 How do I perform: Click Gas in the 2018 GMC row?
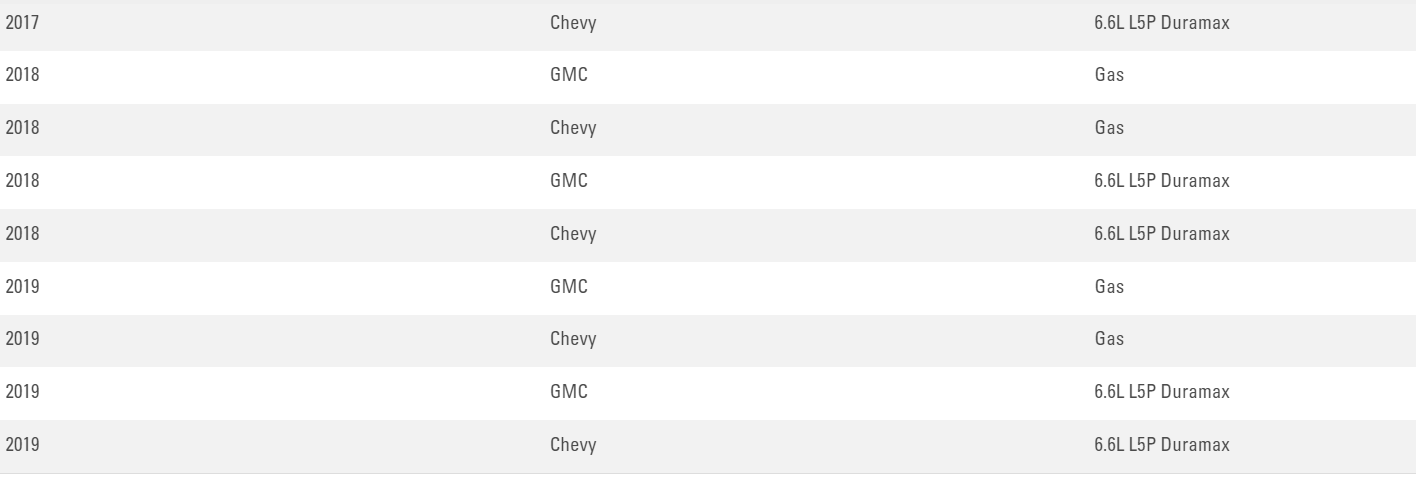click(x=1109, y=75)
